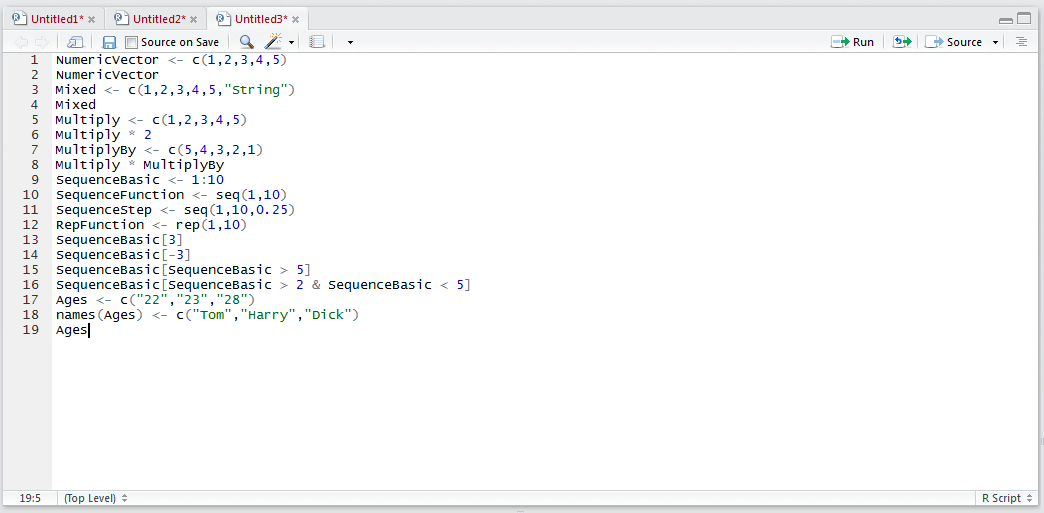Minimize the source pane
The height and width of the screenshot is (513, 1044).
1006,19
